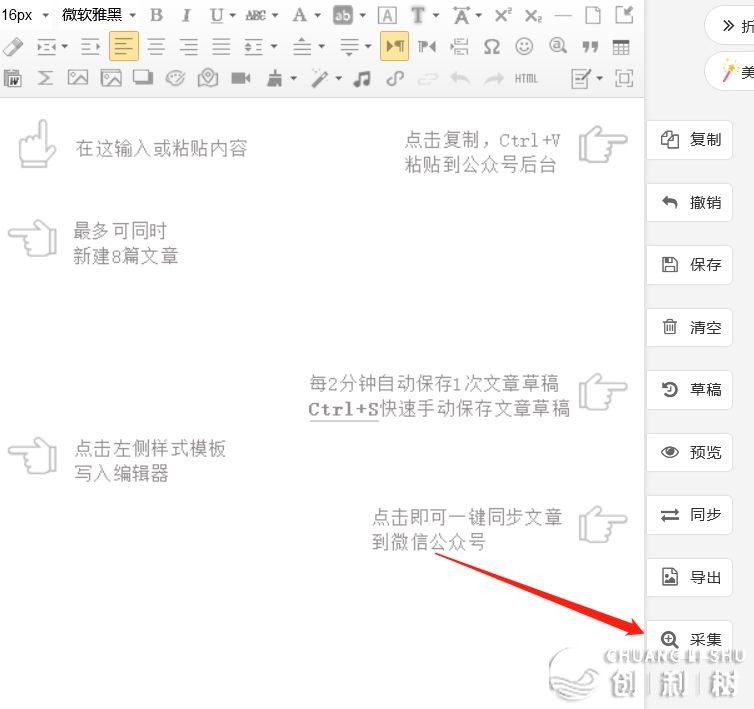The width and height of the screenshot is (754, 709).
Task: Export article with 导出 button
Action: point(690,577)
